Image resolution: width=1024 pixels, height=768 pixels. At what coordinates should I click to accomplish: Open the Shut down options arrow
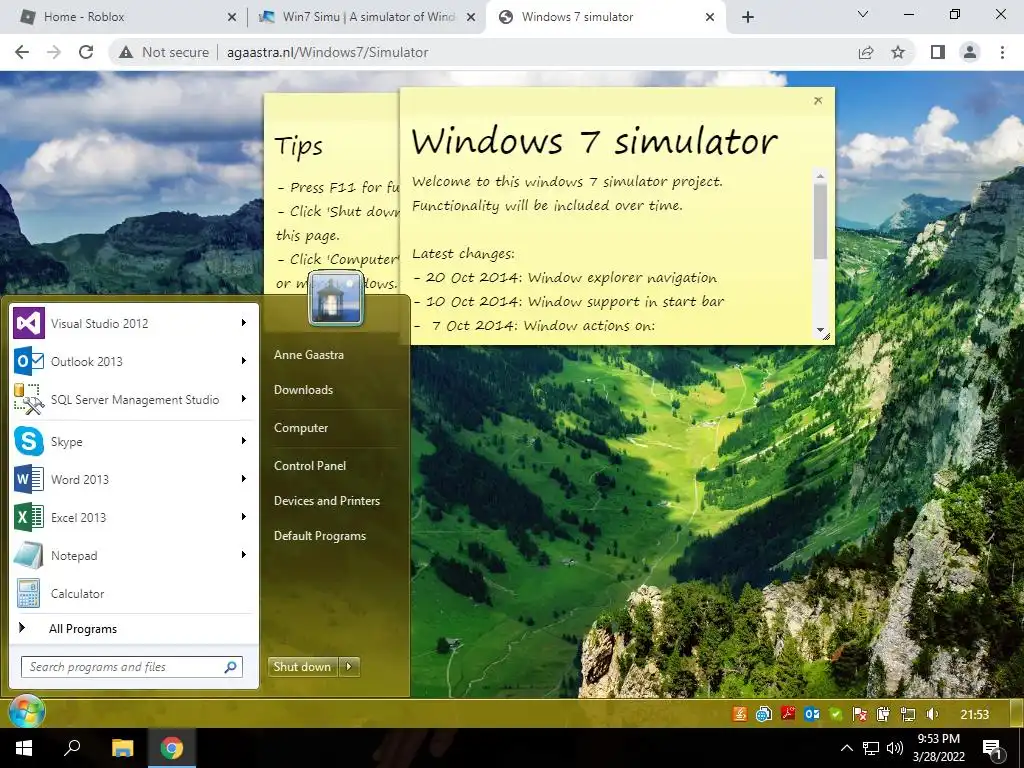[349, 667]
